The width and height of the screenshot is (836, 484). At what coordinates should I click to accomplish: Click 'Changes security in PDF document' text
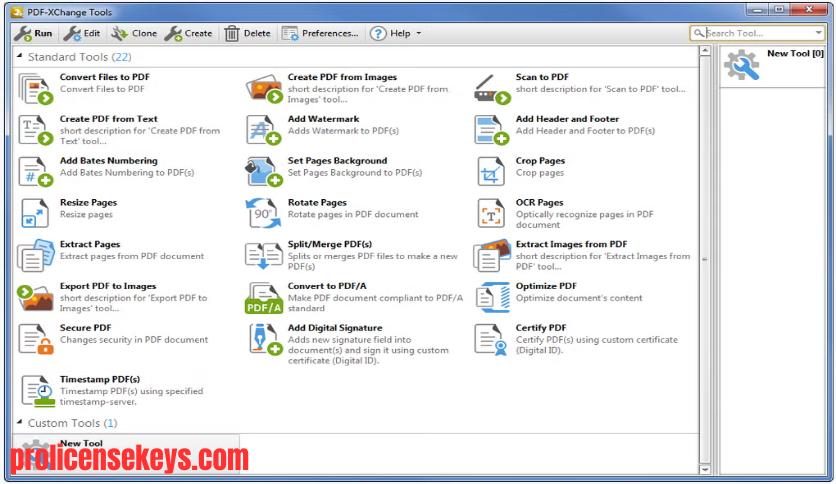134,340
